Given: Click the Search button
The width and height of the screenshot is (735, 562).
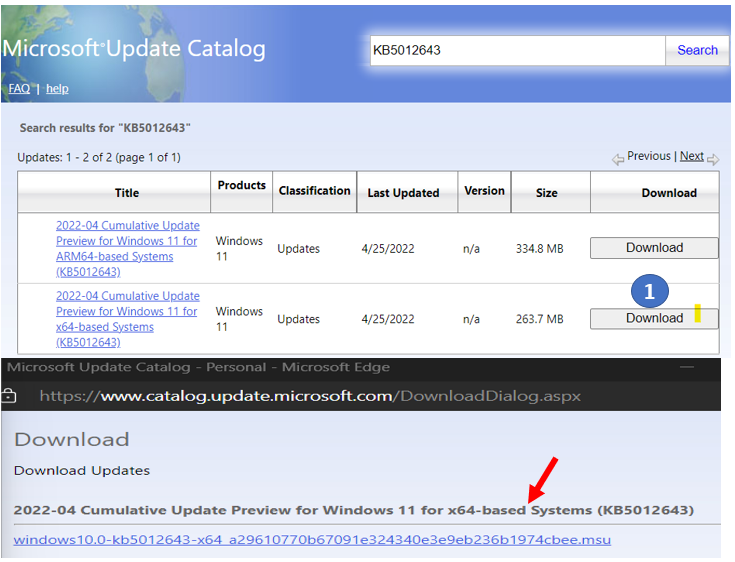Looking at the screenshot, I should [x=697, y=50].
